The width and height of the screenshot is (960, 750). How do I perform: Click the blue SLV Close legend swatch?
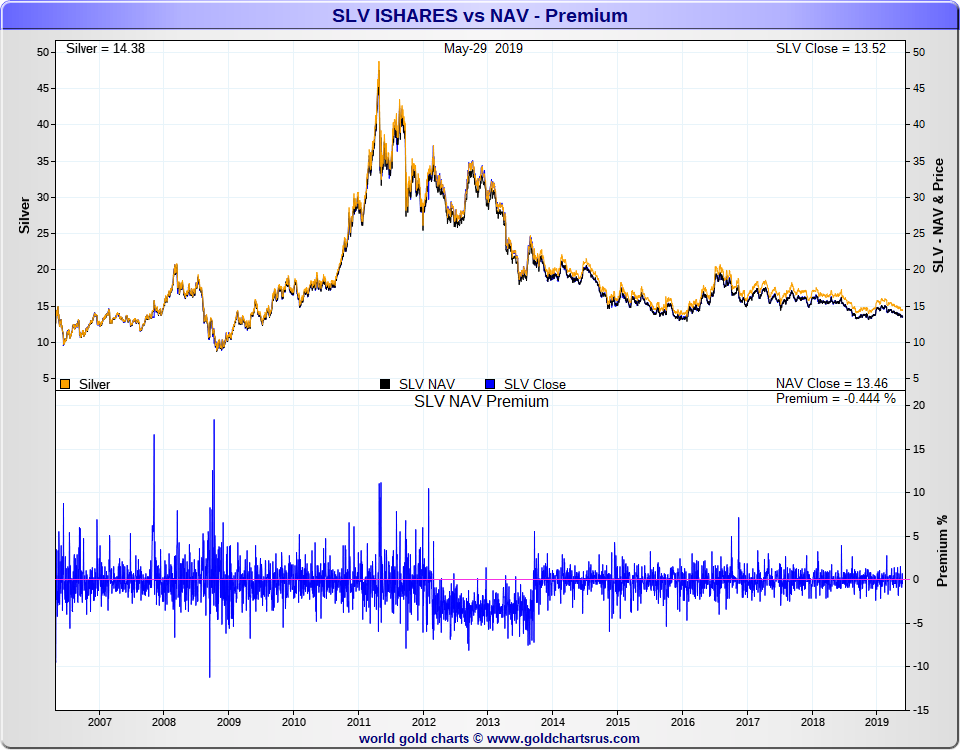(x=490, y=384)
